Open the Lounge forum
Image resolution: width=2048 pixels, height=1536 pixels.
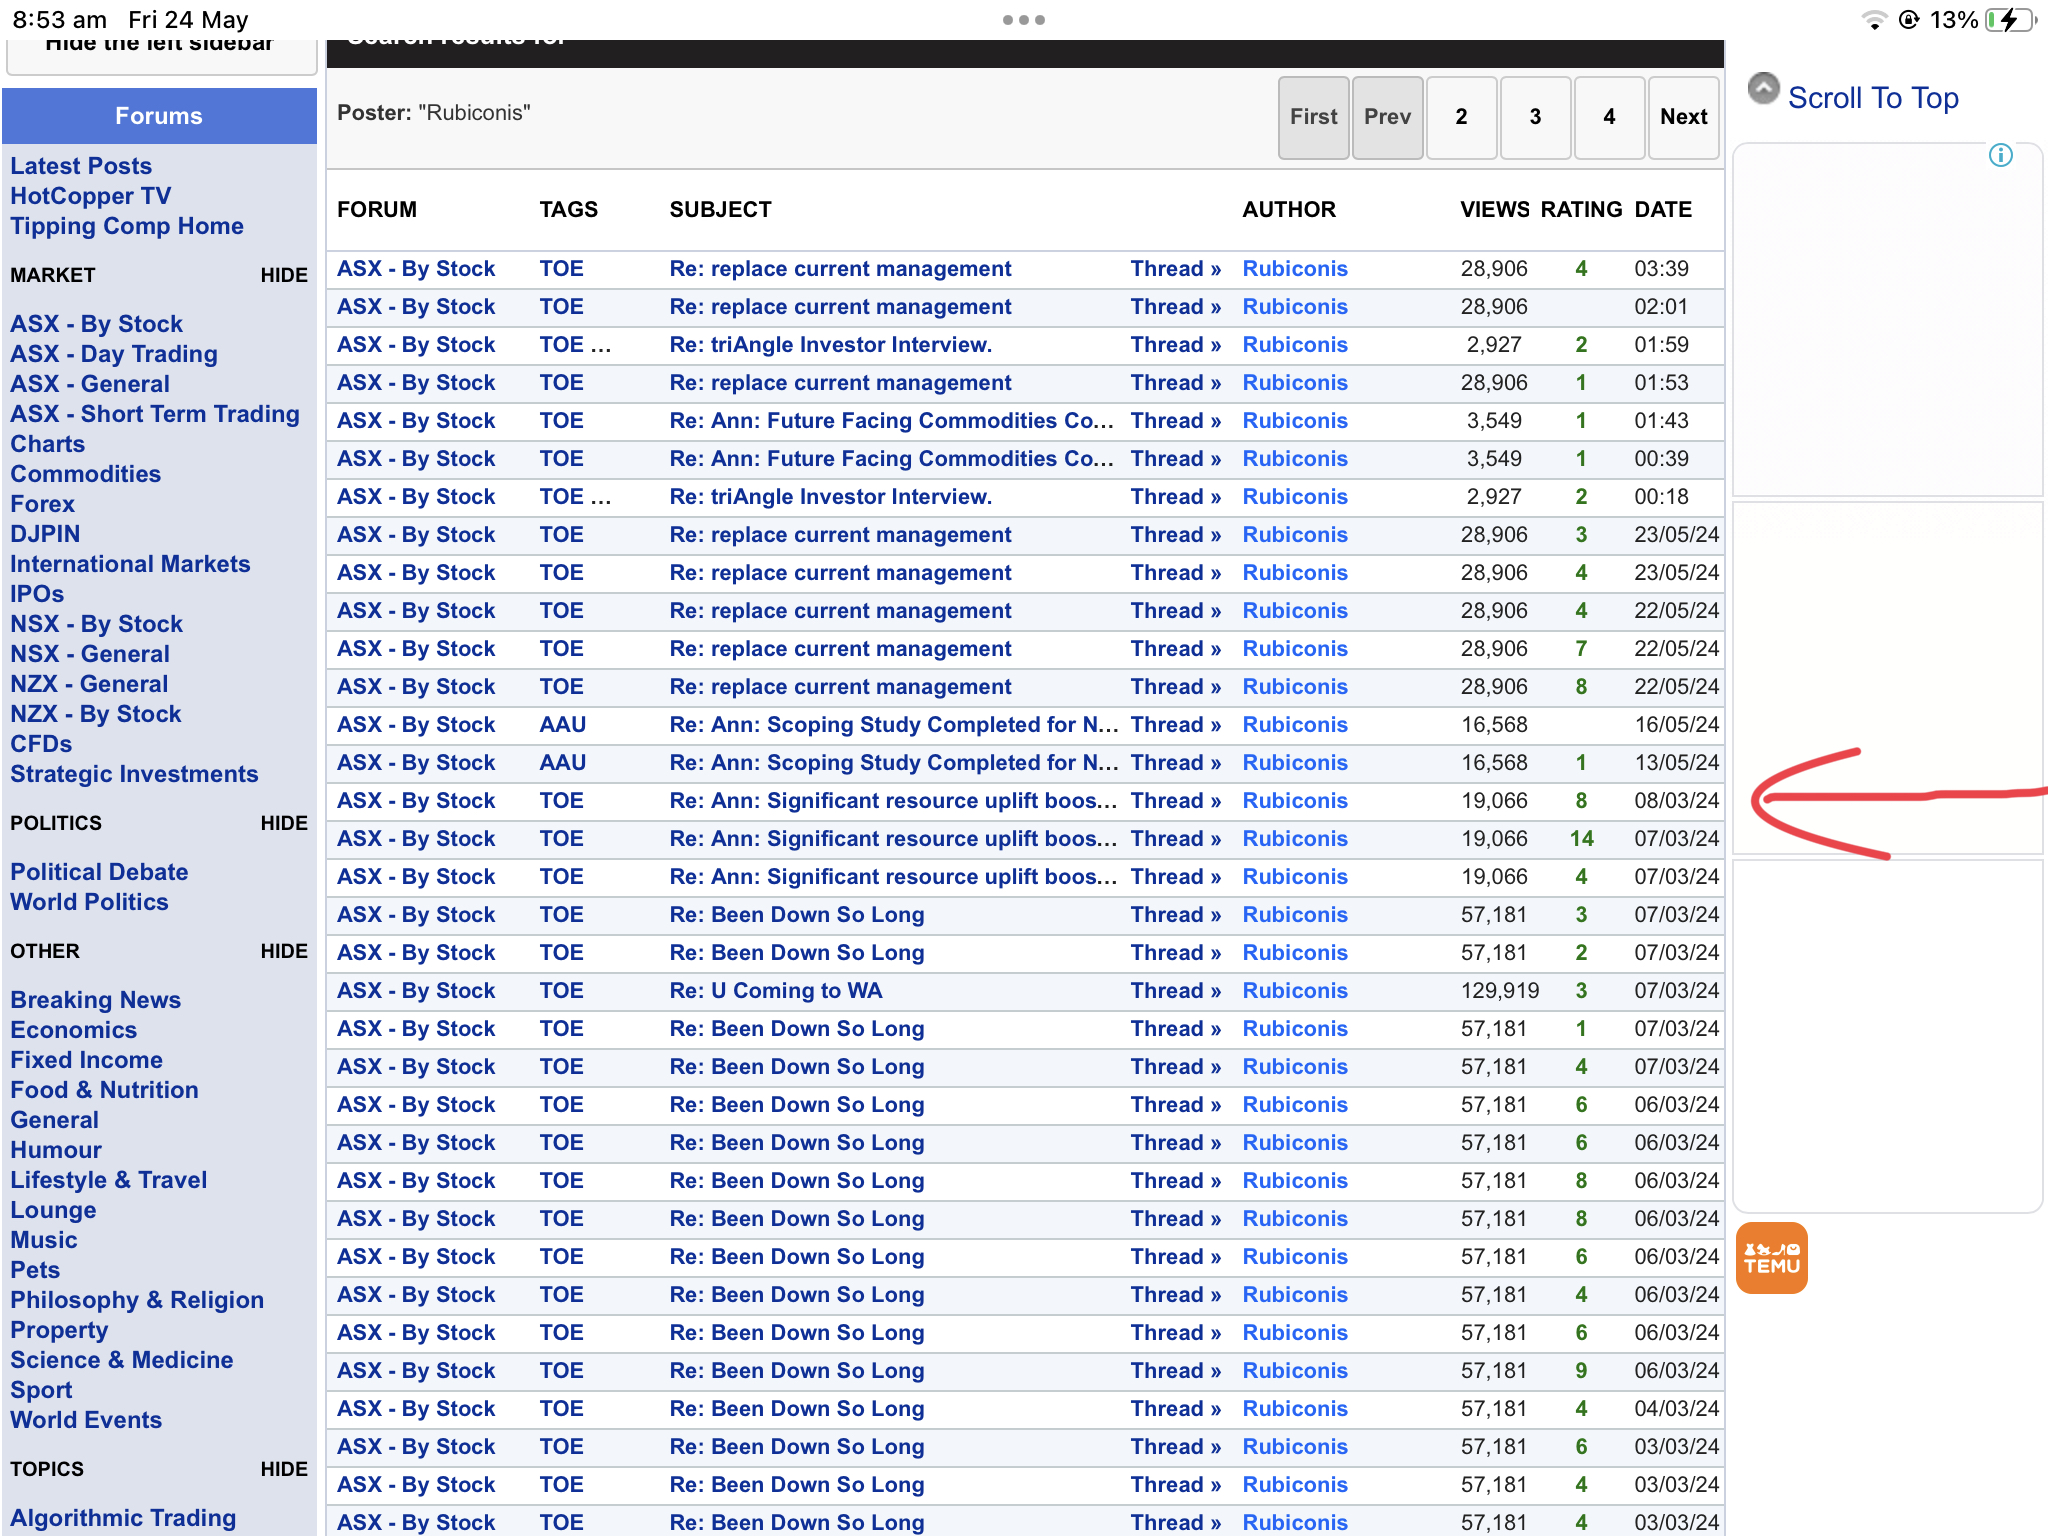(53, 1210)
